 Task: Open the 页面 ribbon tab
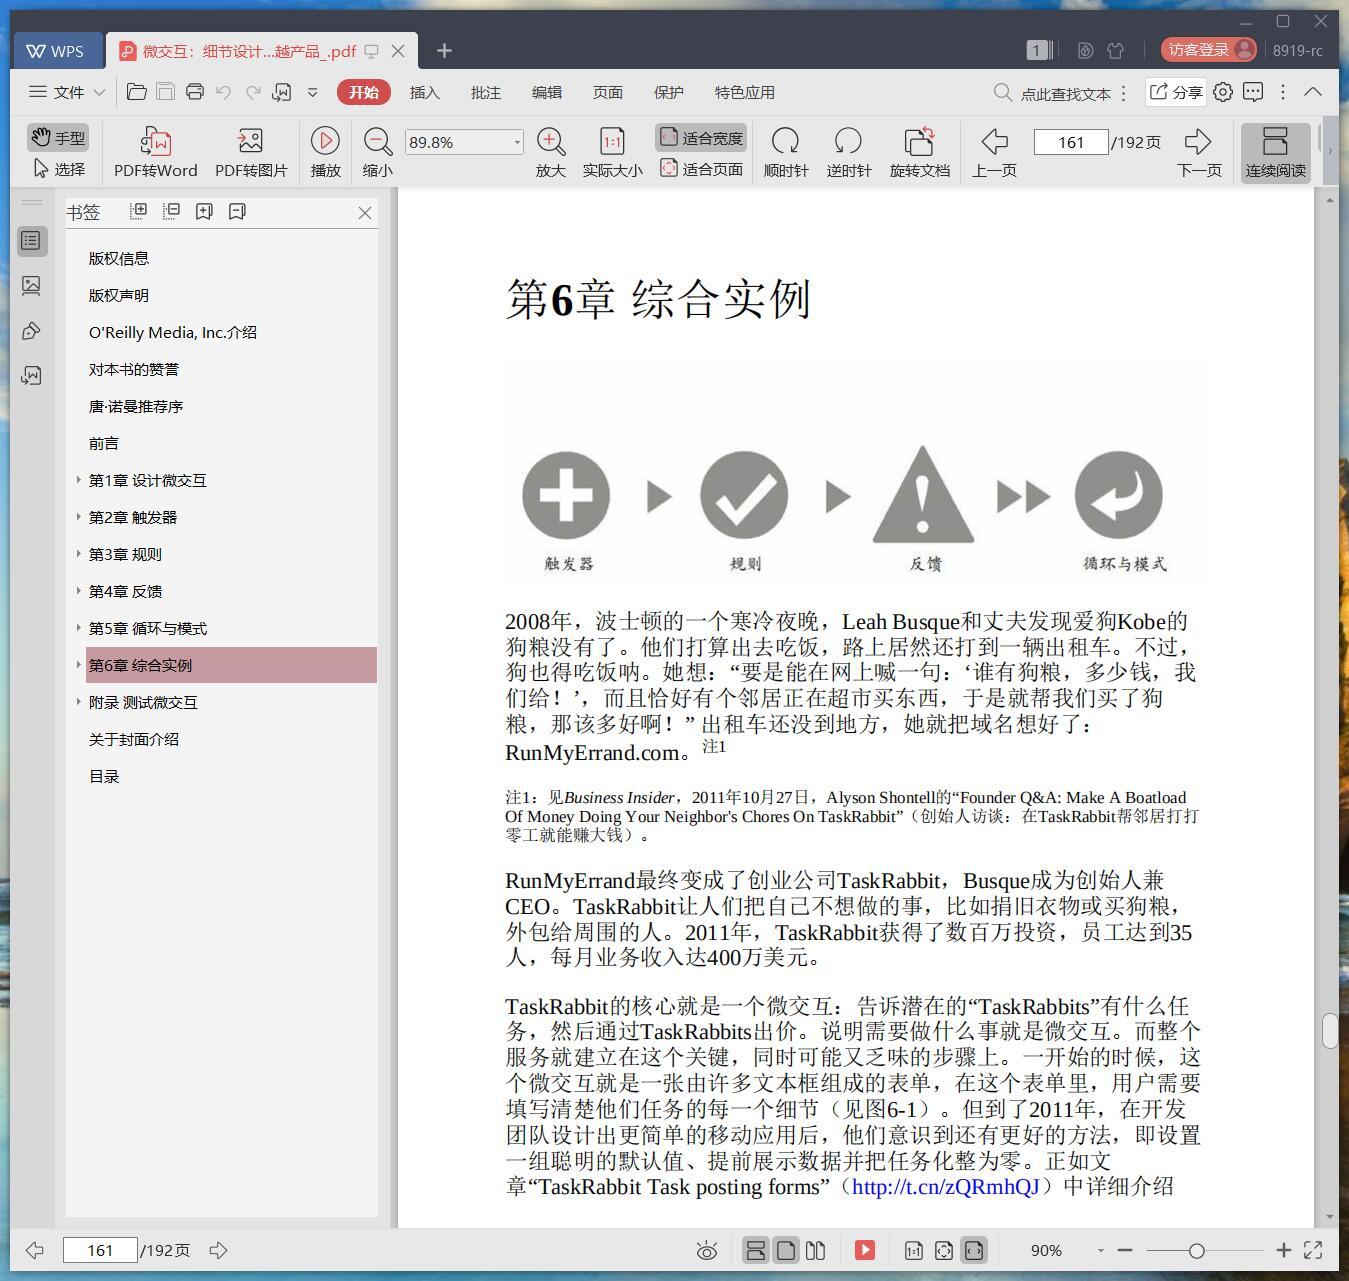[607, 92]
